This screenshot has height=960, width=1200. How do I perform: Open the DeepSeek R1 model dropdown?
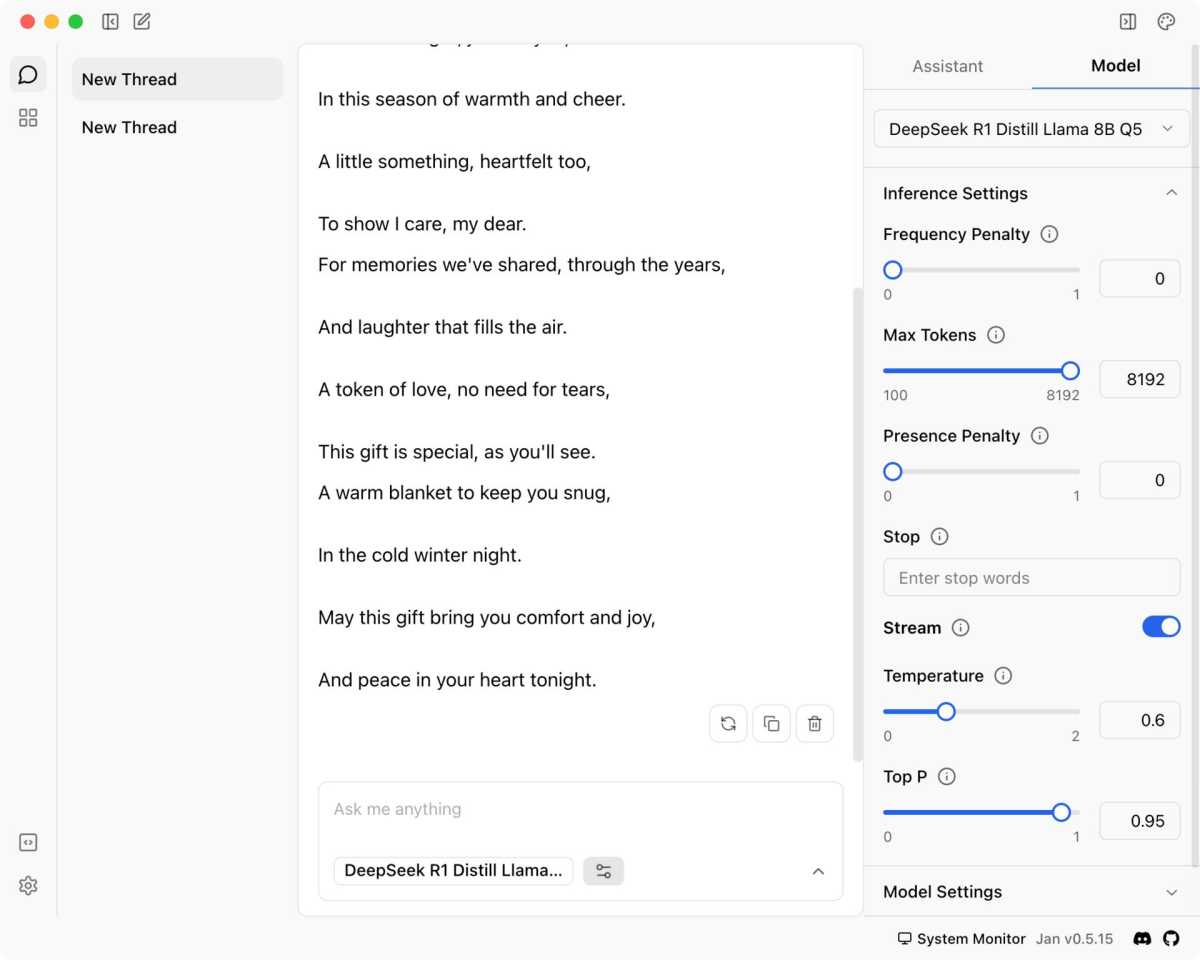(x=1031, y=129)
